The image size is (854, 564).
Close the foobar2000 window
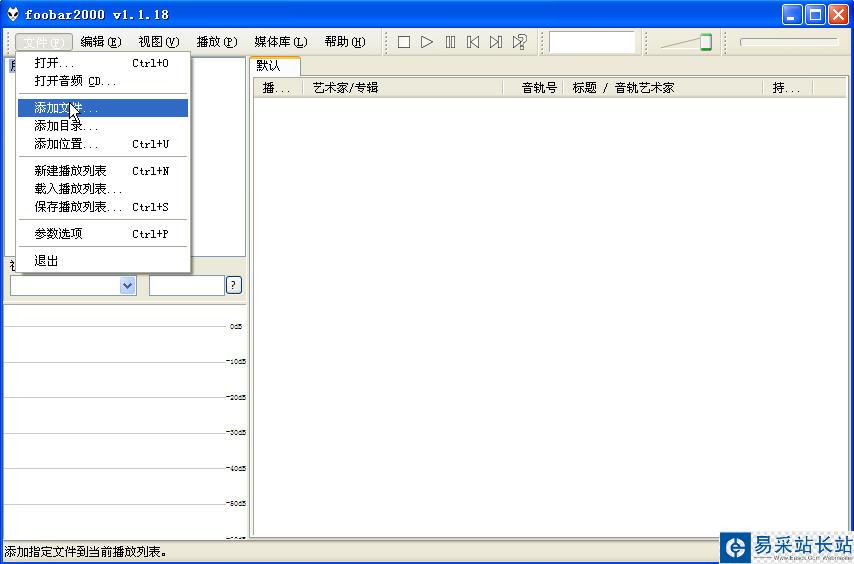838,15
